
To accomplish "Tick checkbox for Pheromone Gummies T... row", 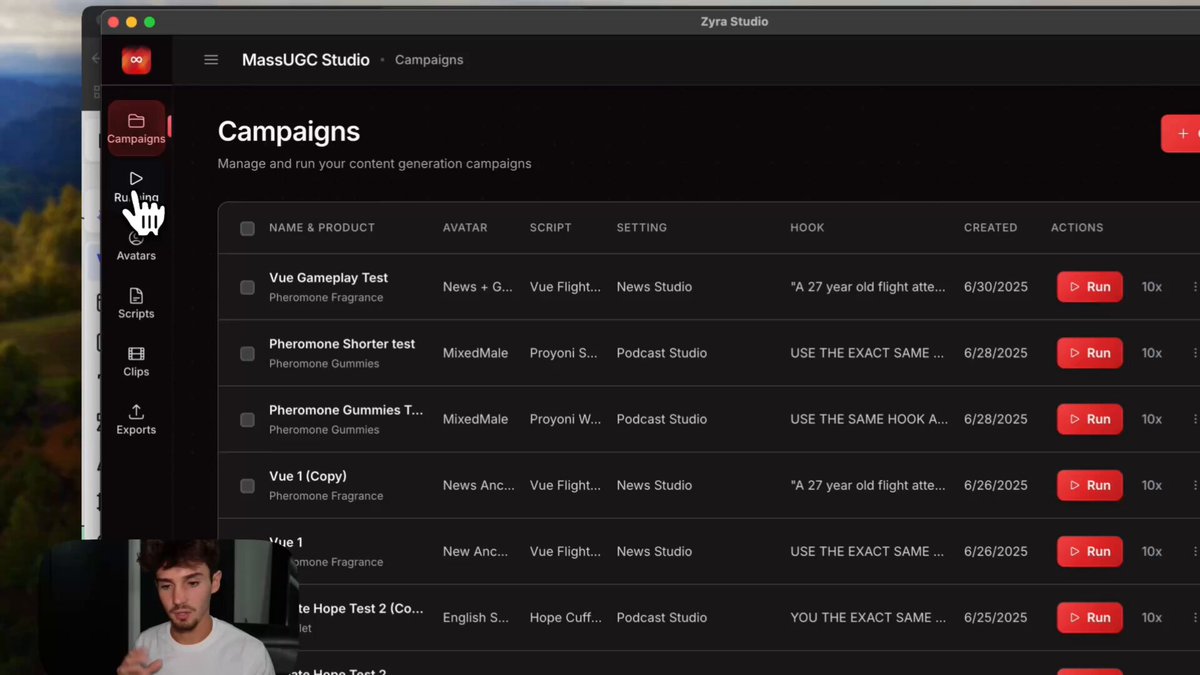I will (247, 419).
